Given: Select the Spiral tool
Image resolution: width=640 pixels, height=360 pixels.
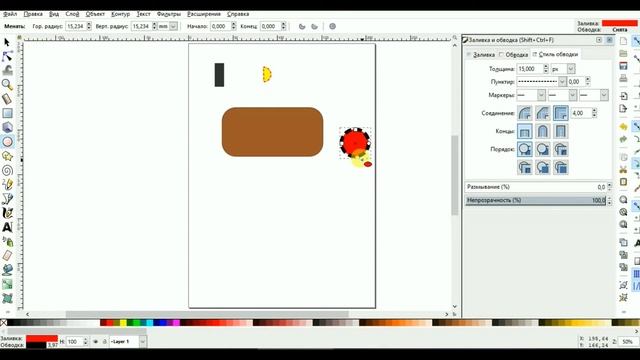Looking at the screenshot, I should (7, 170).
